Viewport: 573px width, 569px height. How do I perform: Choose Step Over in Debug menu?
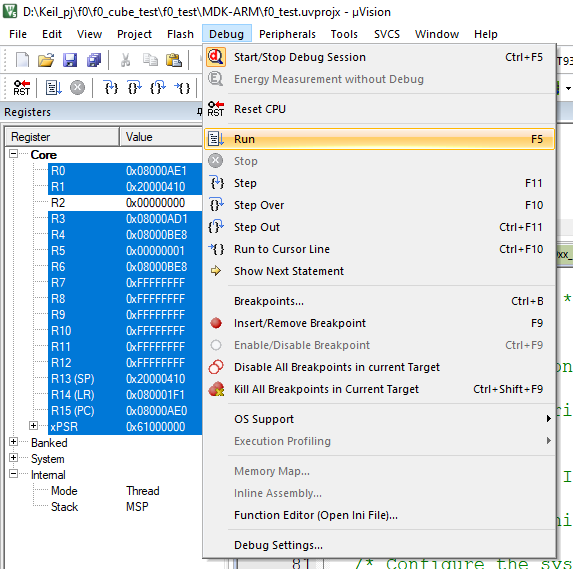379,205
